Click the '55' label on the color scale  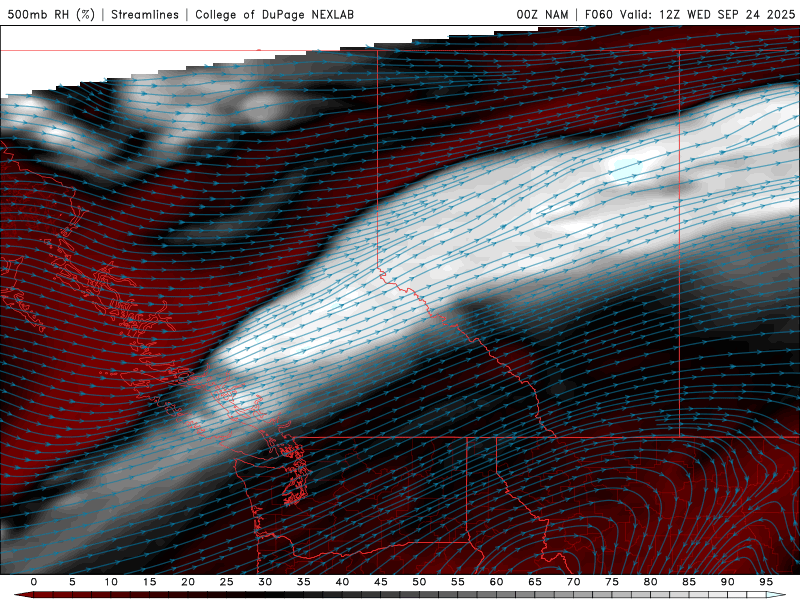click(x=458, y=582)
